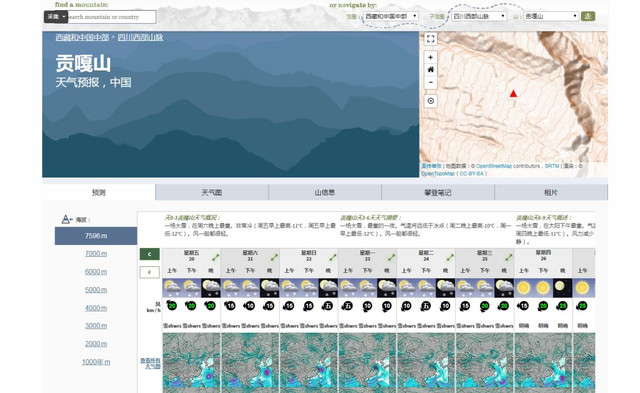Viewport: 640px width, 393px height.
Task: Open Saturday afternoon weather map thumbnail
Action: point(250,360)
